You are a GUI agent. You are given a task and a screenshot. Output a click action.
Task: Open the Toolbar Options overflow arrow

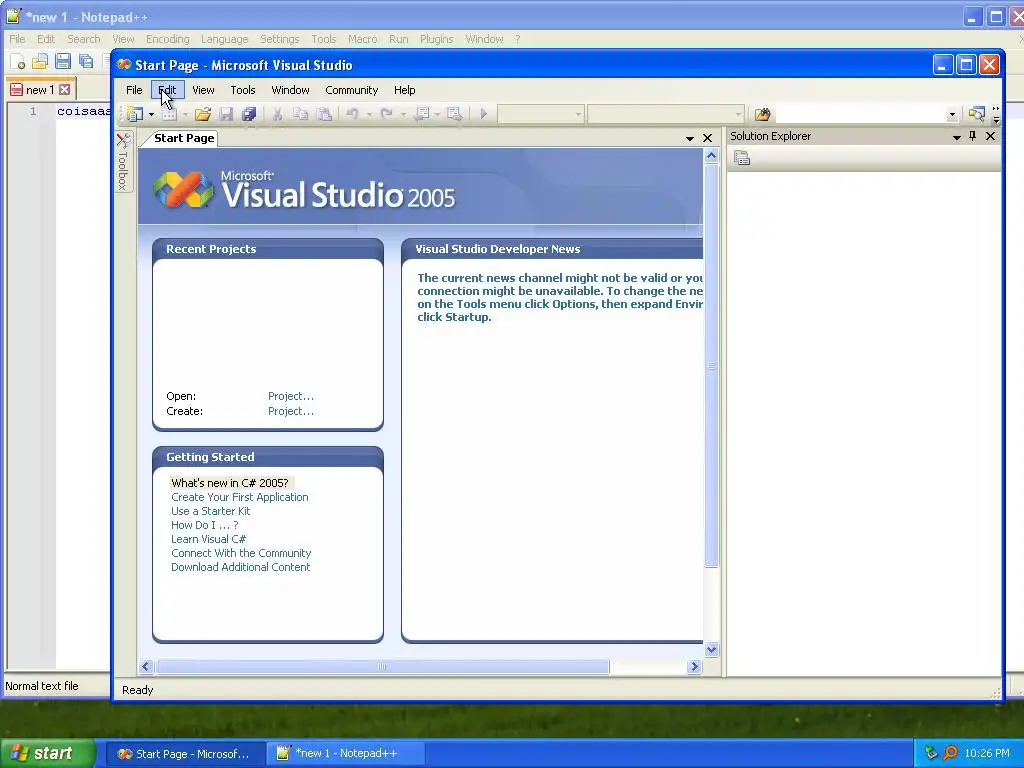click(996, 115)
